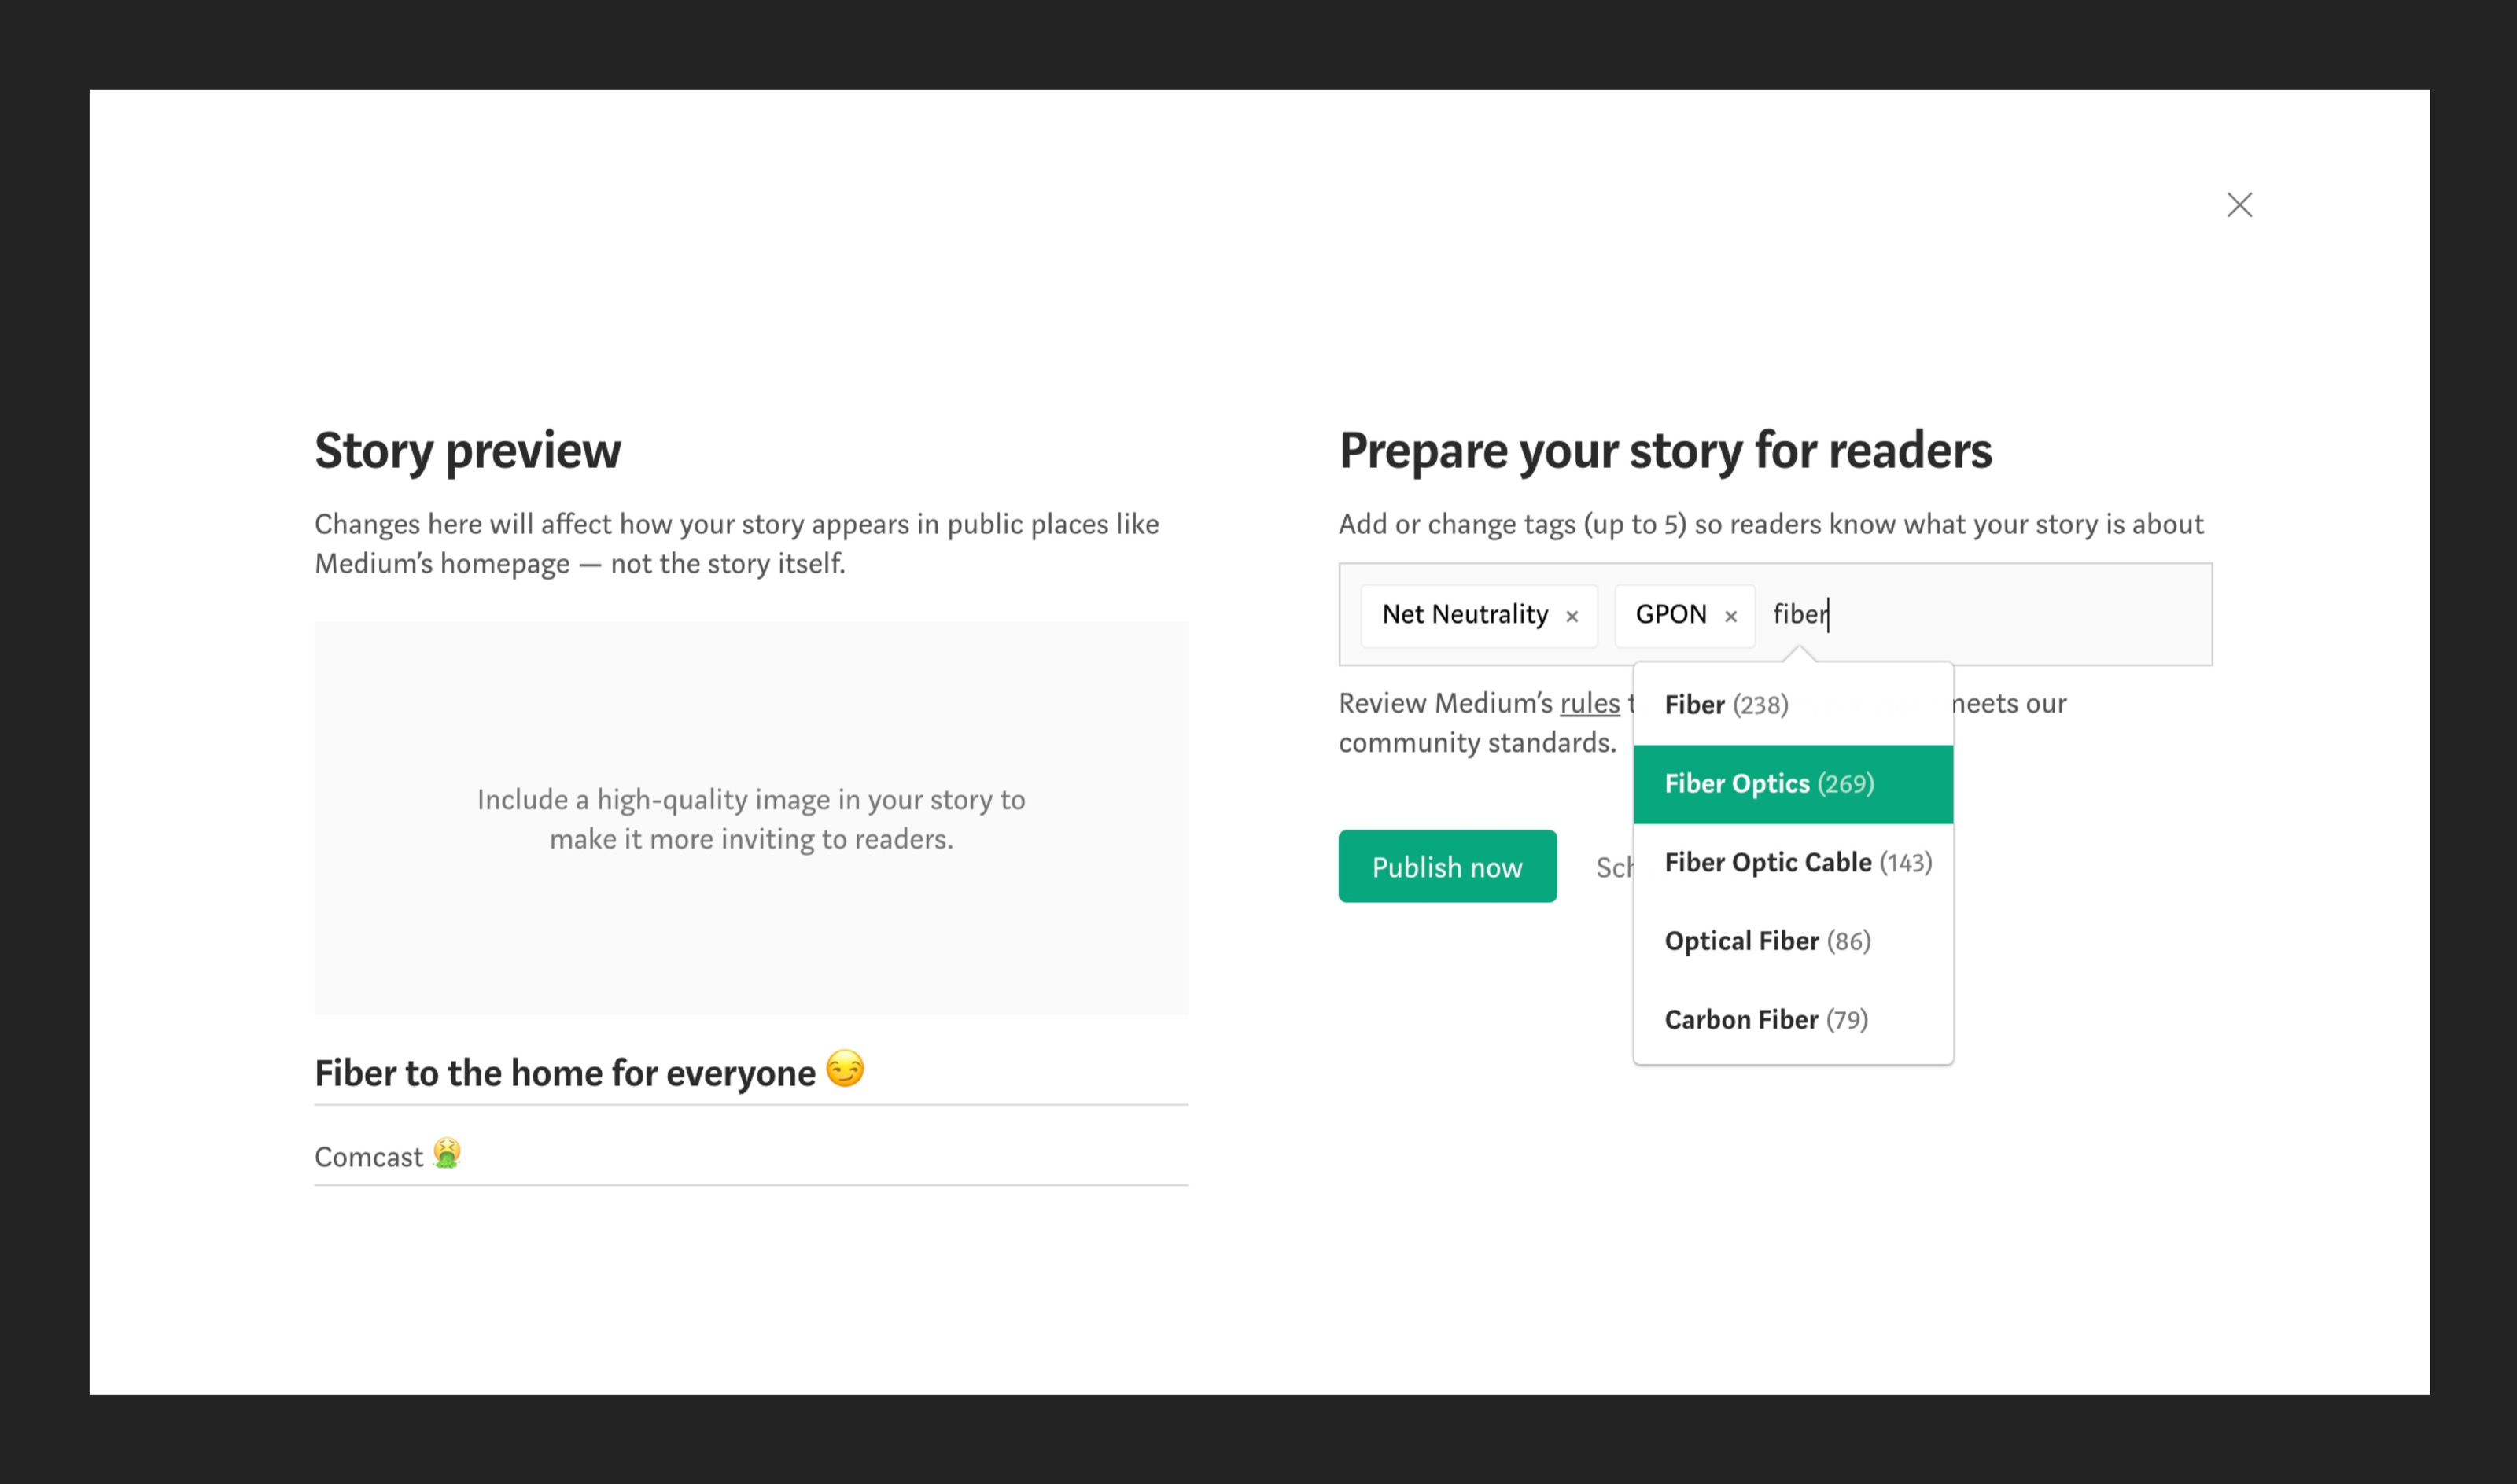Viewport: 2517px width, 1484px height.
Task: Remove the GPON tag
Action: (x=1731, y=616)
